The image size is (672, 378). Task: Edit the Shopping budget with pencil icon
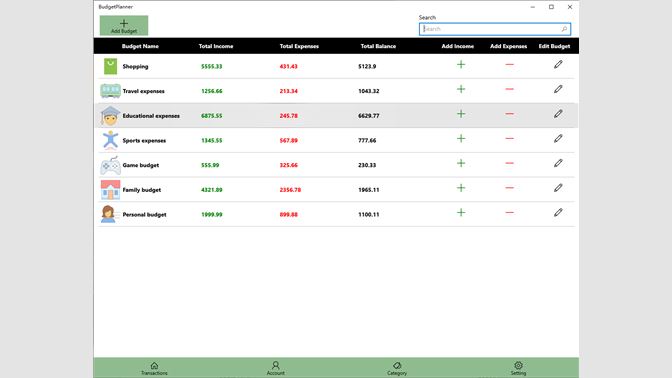pyautogui.click(x=558, y=65)
